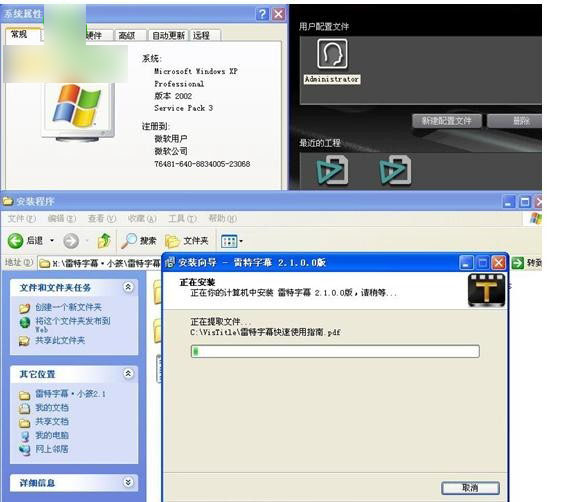Screen dimensions: 575x502
Task: Open 共享文档 in Other Places
Action: click(52, 422)
